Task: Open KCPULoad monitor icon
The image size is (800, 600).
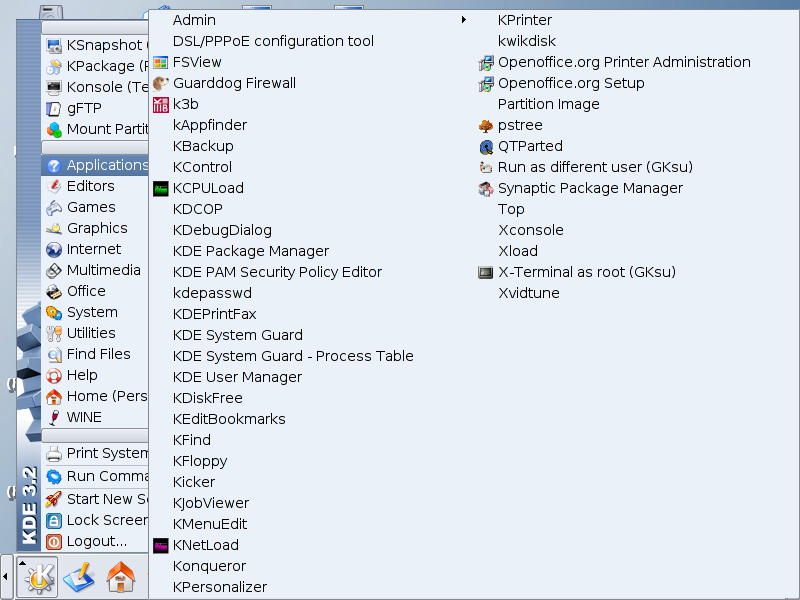Action: pyautogui.click(x=160, y=188)
